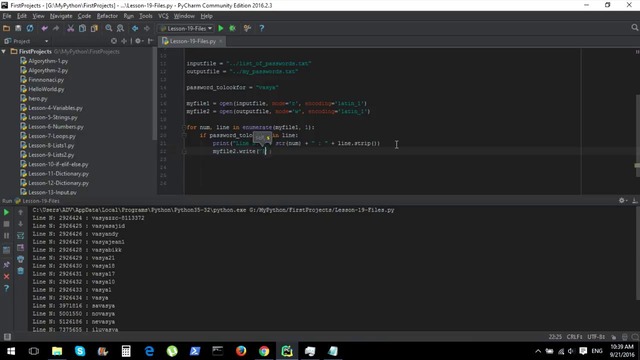Click the UTF-8 encoding in status bar

coord(596,337)
